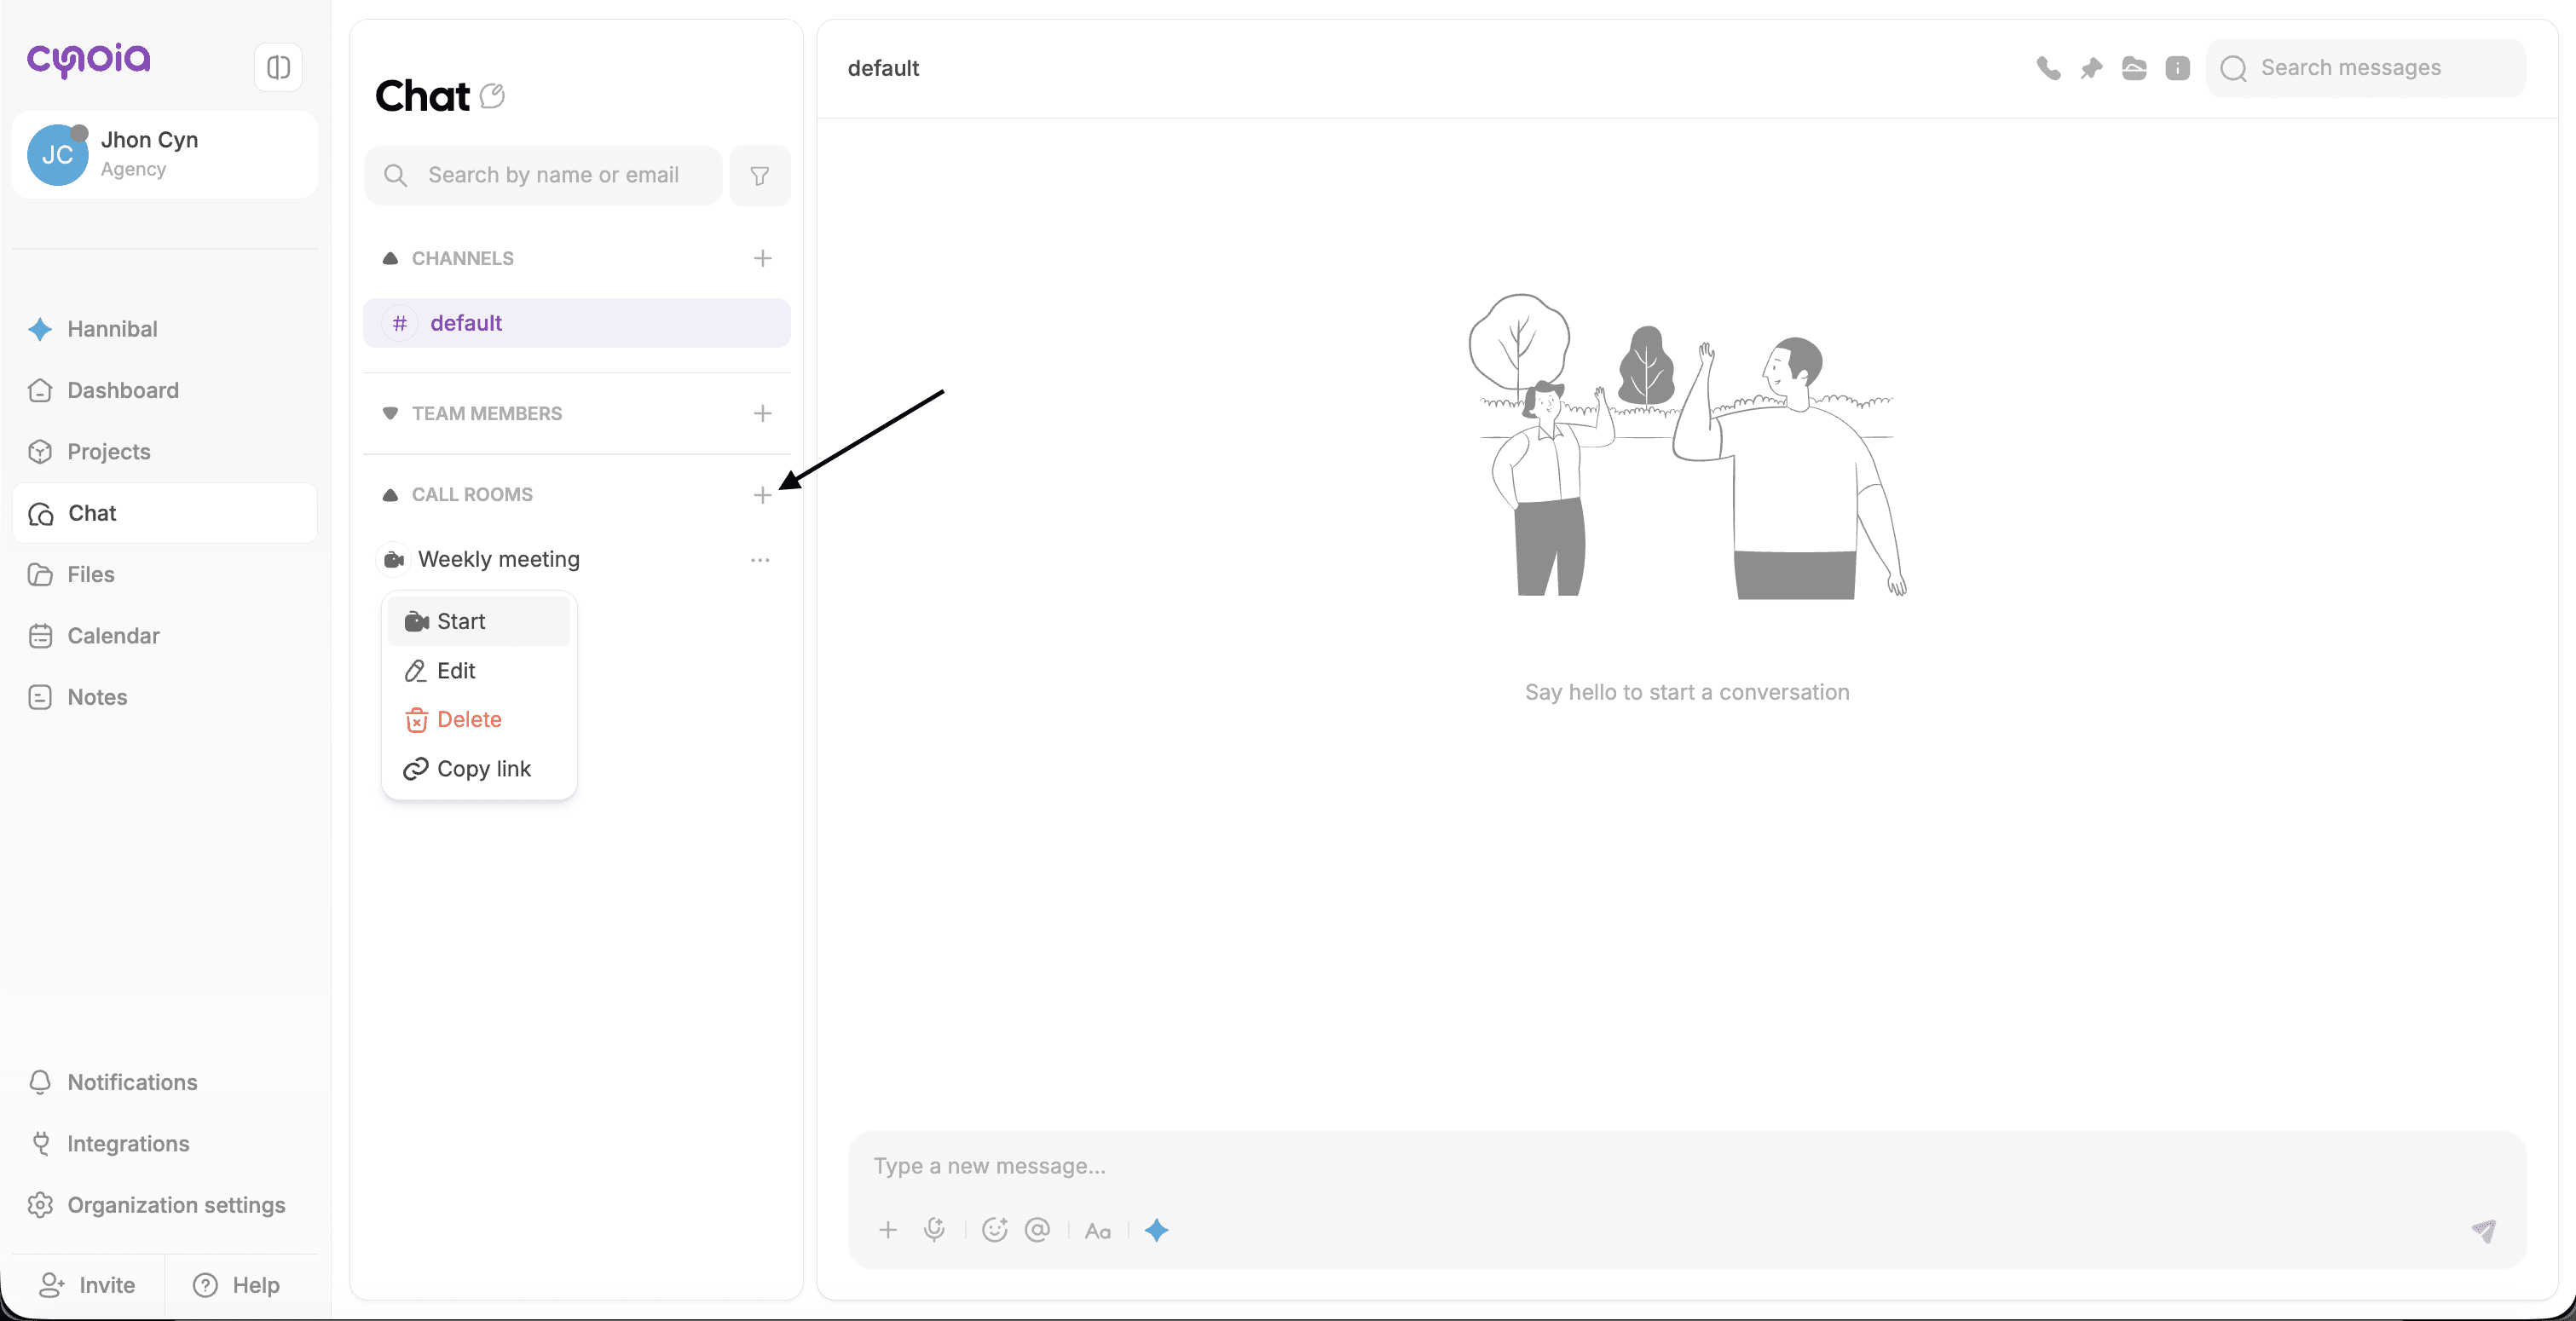Viewport: 2576px width, 1321px height.
Task: Open Hannibal AI assistant in composer
Action: (x=1157, y=1230)
